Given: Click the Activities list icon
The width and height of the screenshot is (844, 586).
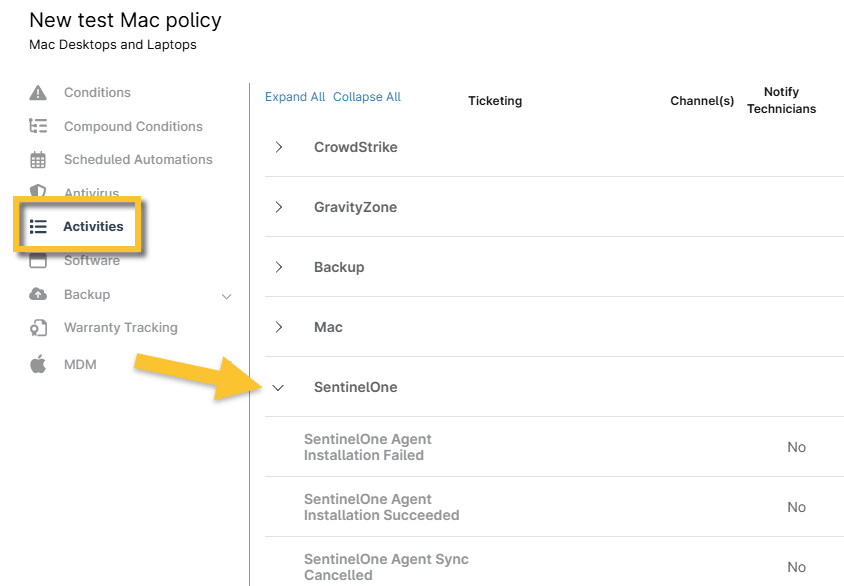Looking at the screenshot, I should point(38,227).
